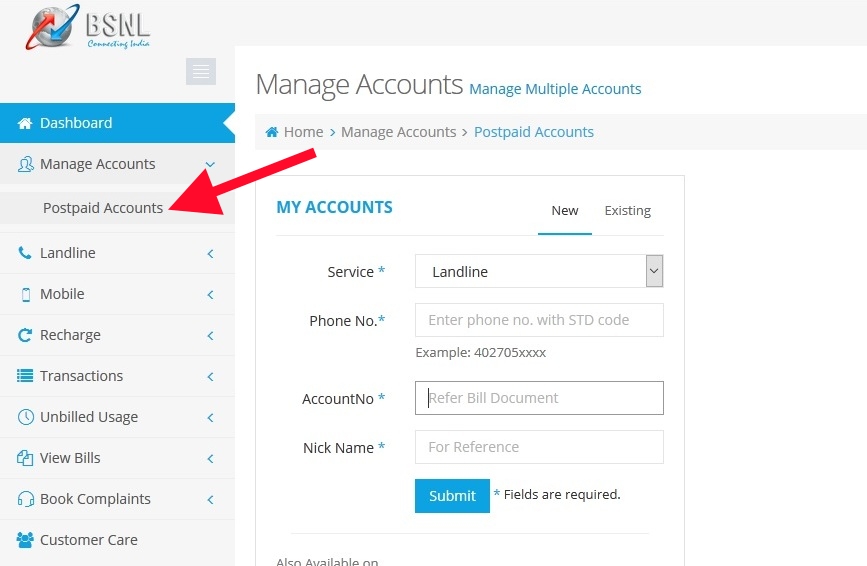Collapse the Manage Accounts chevron
This screenshot has height=566, width=867.
[210, 164]
